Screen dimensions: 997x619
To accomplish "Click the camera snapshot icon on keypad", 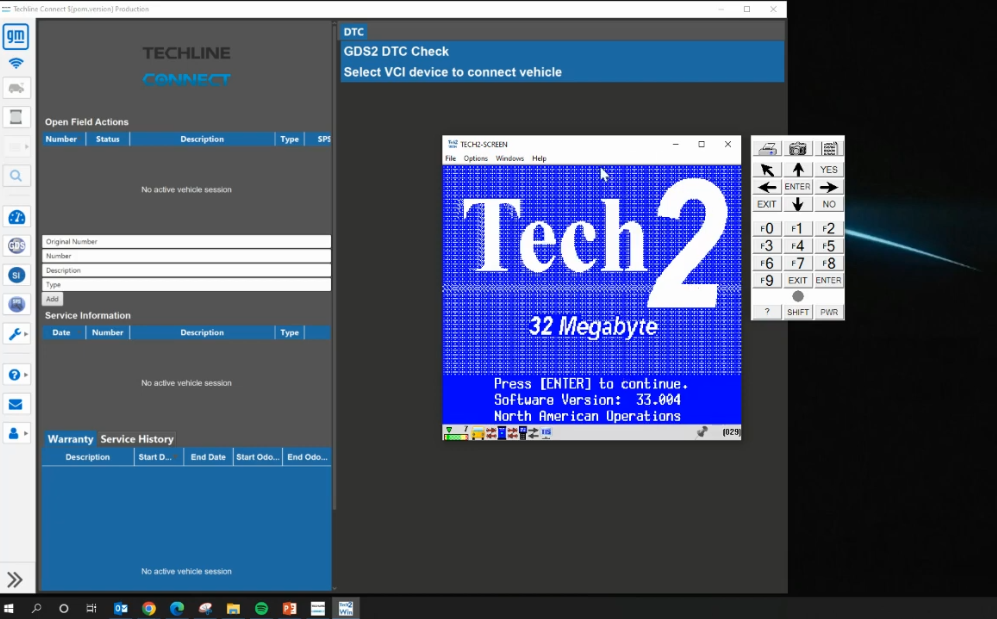I will pos(797,149).
